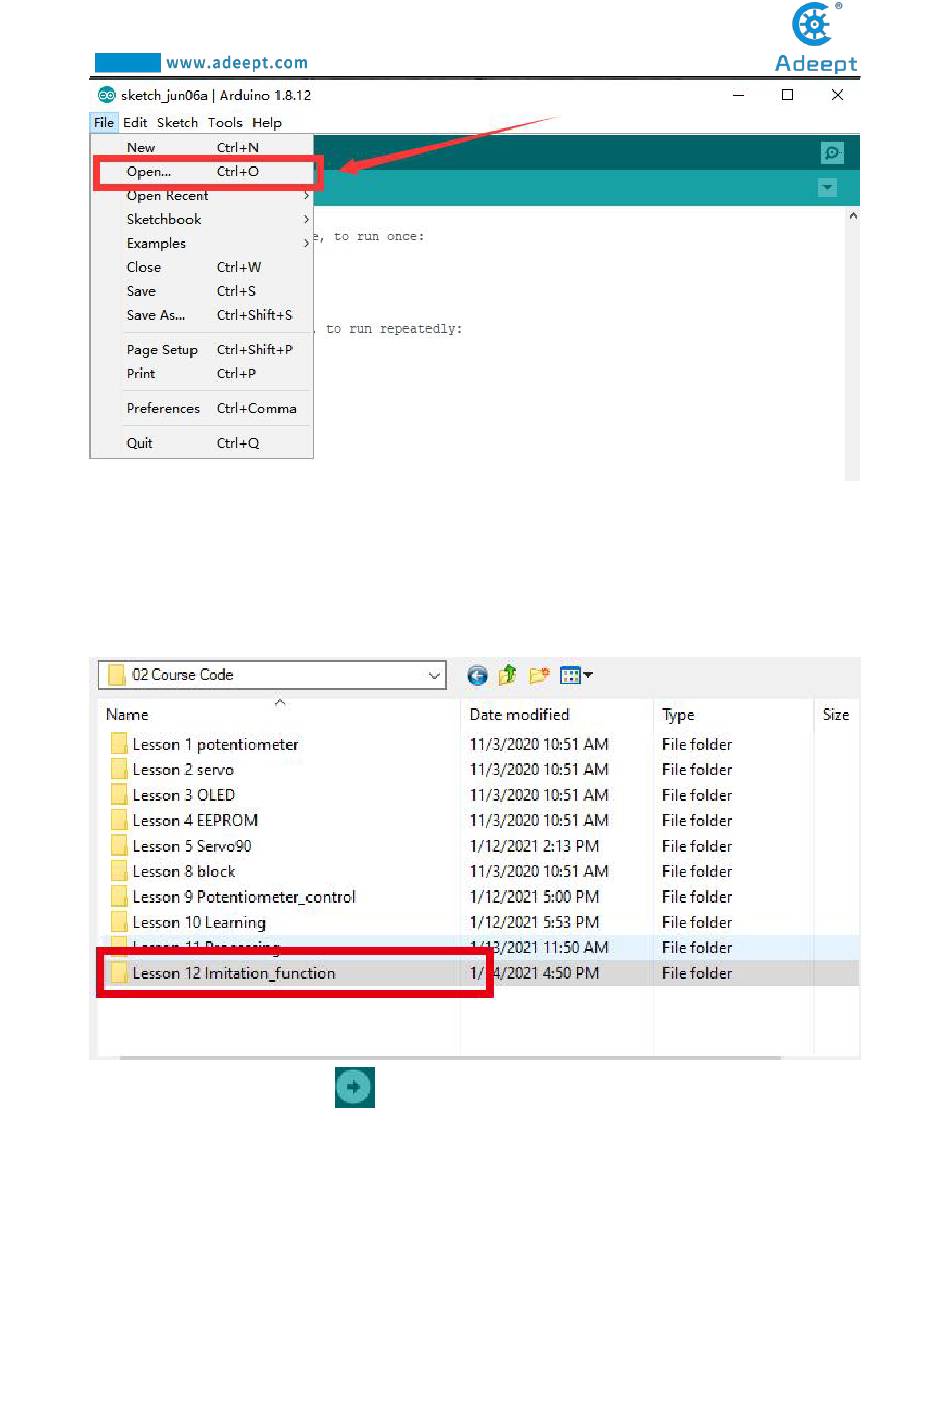Screen dimensions: 950x1408
Task: Open the Serial Monitor magnifier icon
Action: click(x=832, y=152)
